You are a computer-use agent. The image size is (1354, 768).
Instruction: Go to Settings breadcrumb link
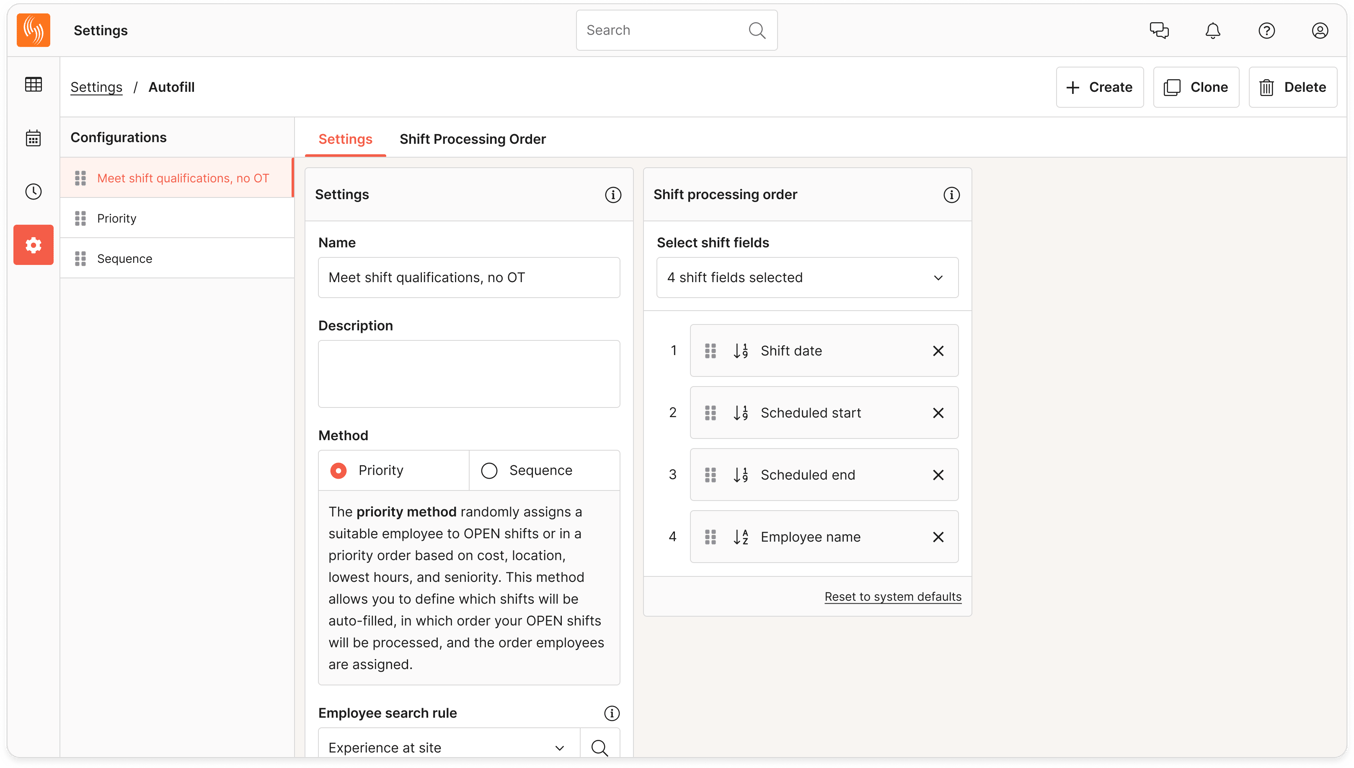(x=96, y=87)
